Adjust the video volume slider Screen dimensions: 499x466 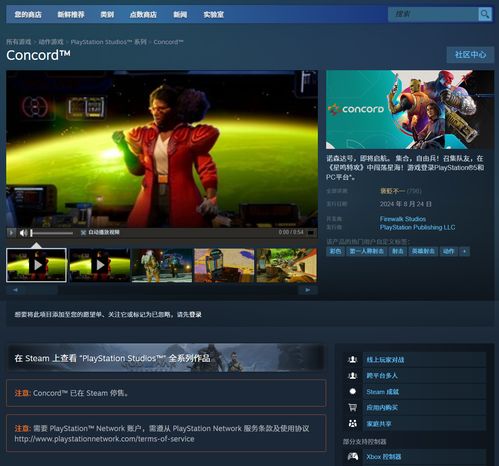pos(52,233)
